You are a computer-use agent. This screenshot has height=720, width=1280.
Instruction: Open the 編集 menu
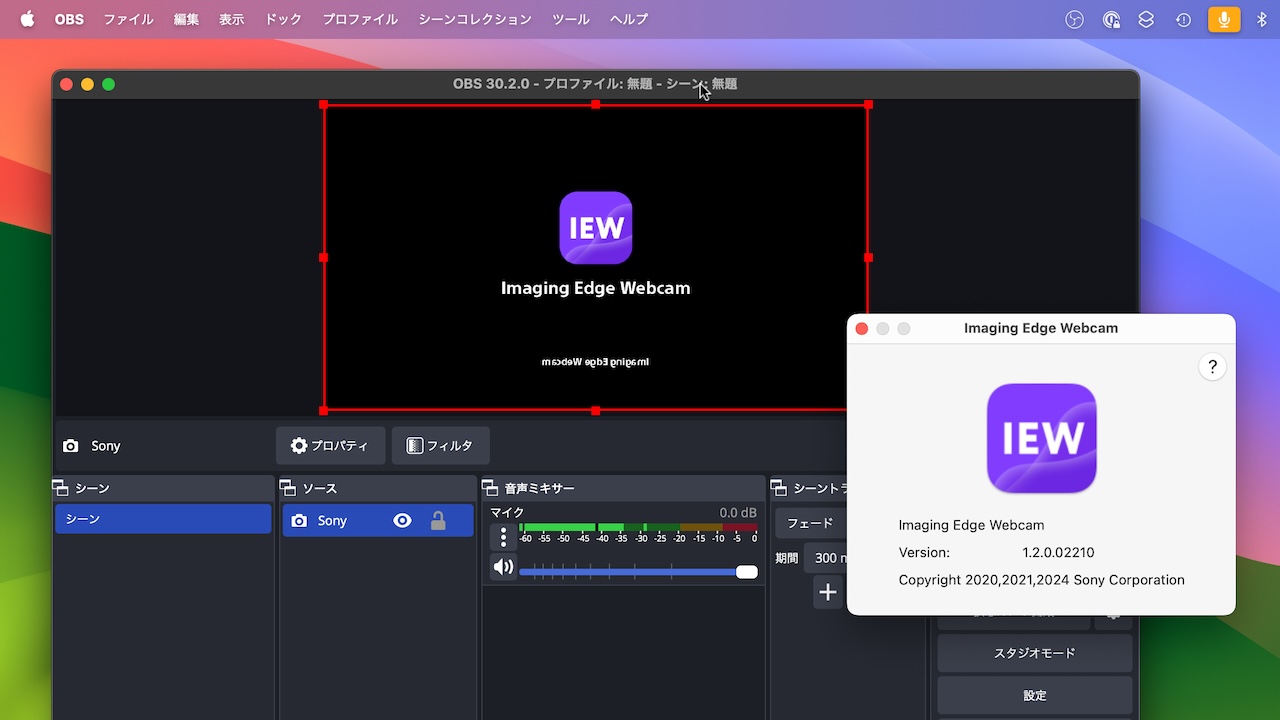point(186,19)
